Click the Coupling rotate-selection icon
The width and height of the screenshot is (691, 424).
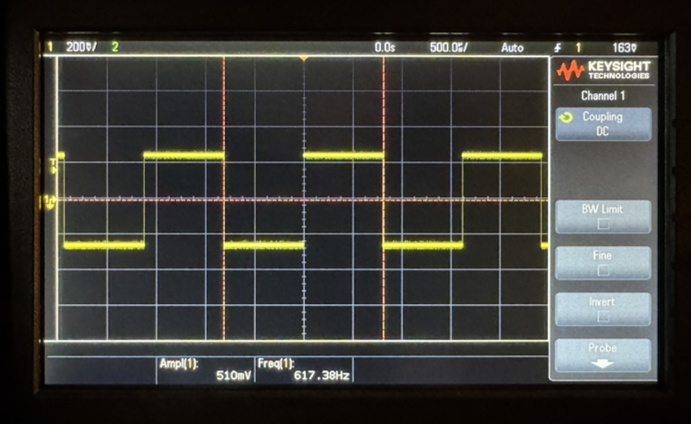point(566,117)
